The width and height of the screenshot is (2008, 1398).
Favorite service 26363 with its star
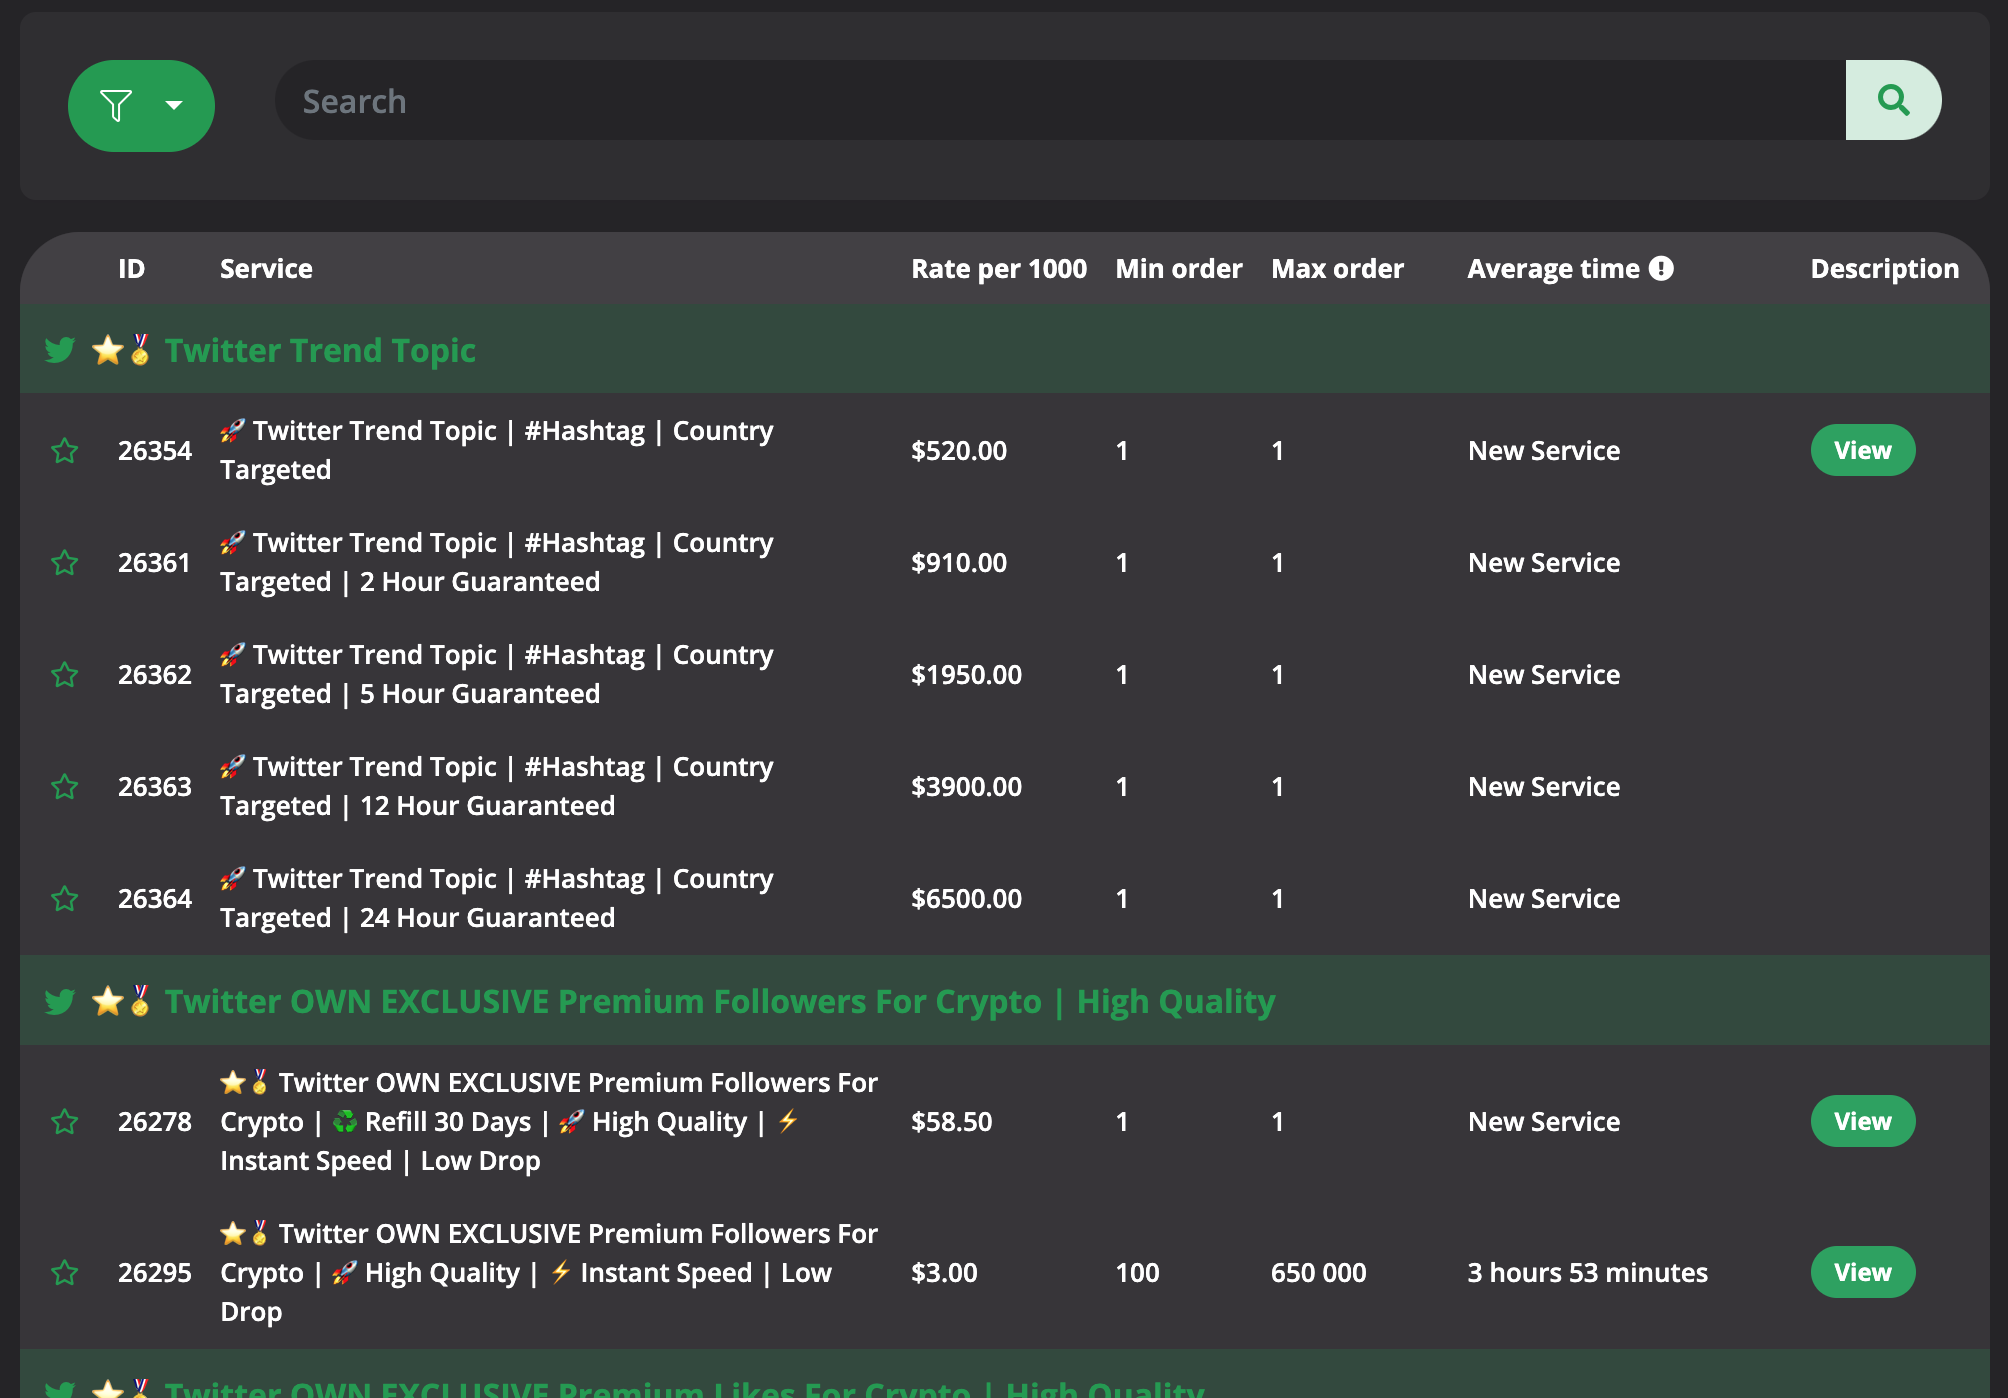tap(65, 787)
